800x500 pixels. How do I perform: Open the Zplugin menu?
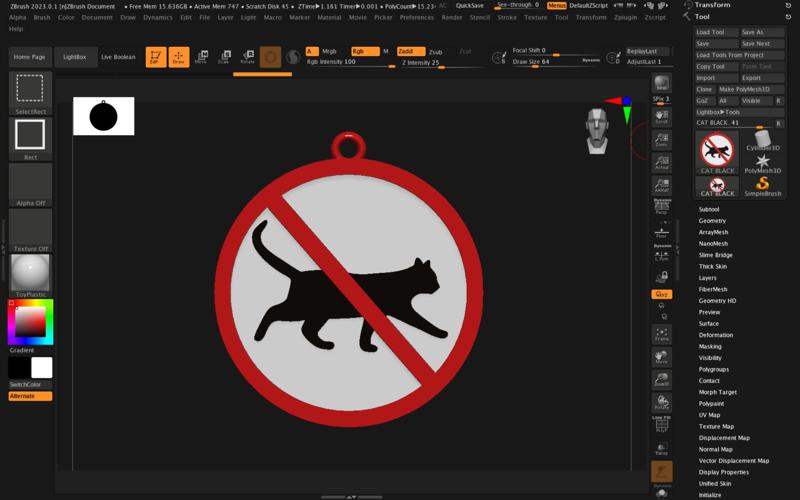click(x=625, y=17)
